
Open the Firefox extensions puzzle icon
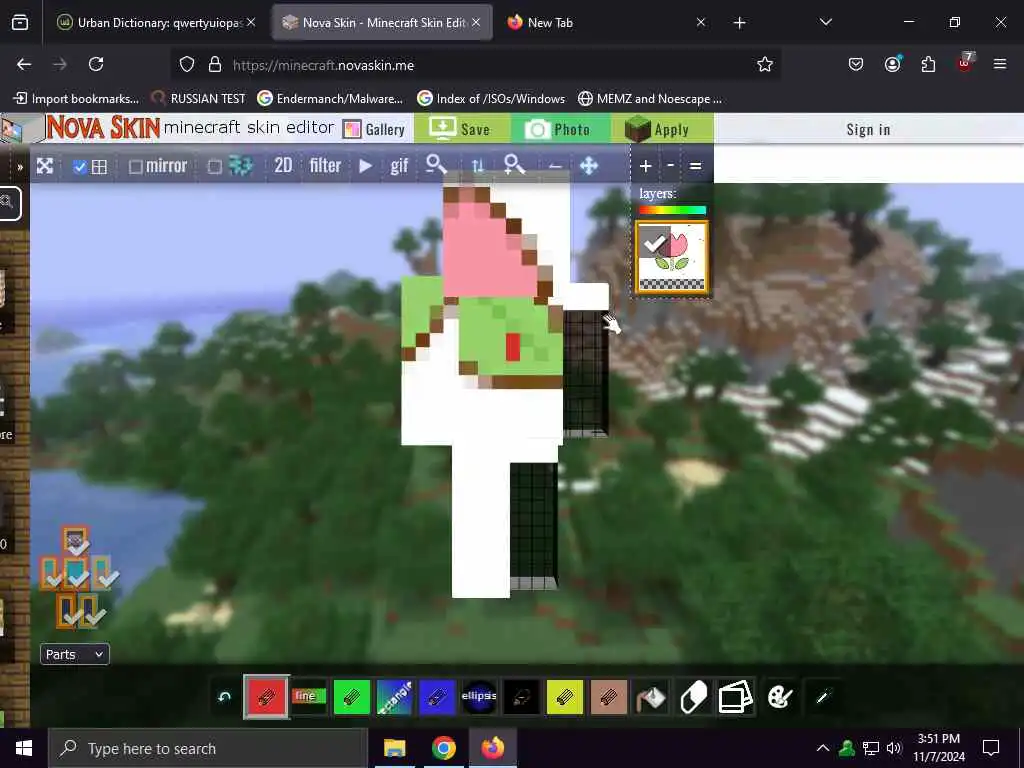click(x=928, y=64)
